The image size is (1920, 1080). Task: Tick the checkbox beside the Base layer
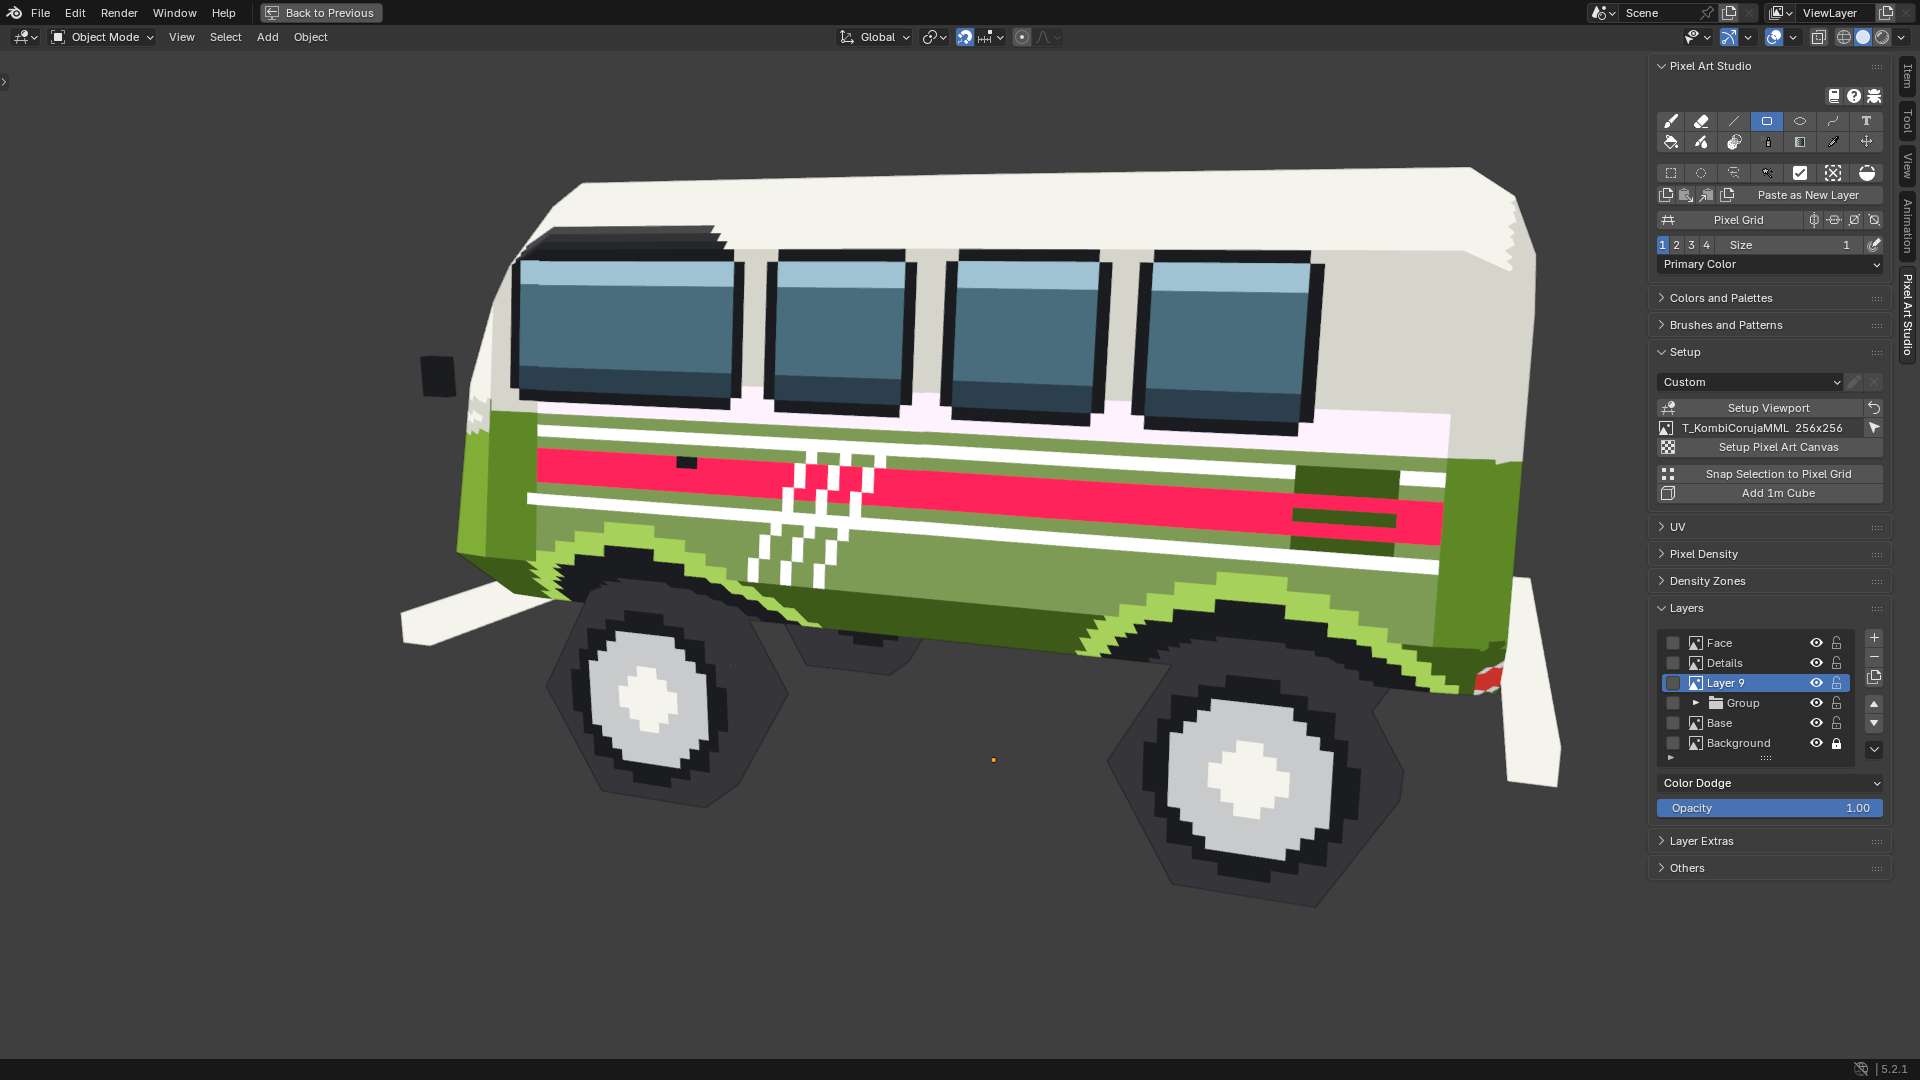1673,723
